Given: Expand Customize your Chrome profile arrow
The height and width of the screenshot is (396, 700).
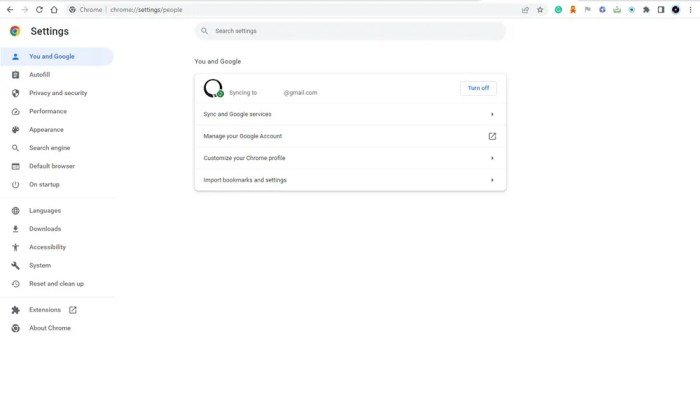Looking at the screenshot, I should 492,158.
